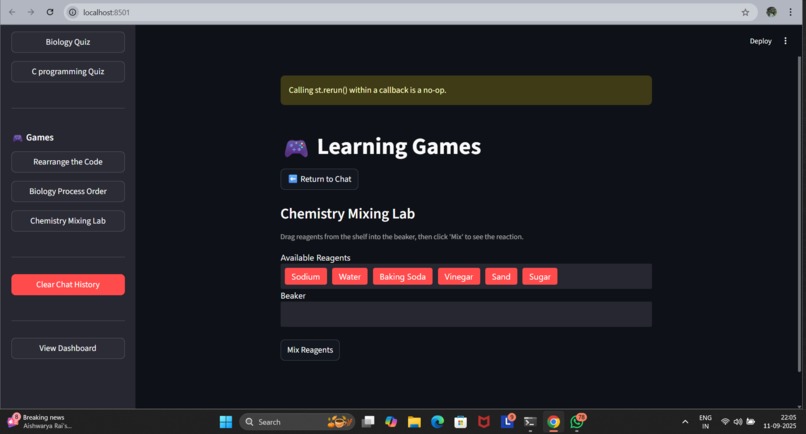Click the Deploy button
This screenshot has height=434, width=806.
[x=760, y=41]
